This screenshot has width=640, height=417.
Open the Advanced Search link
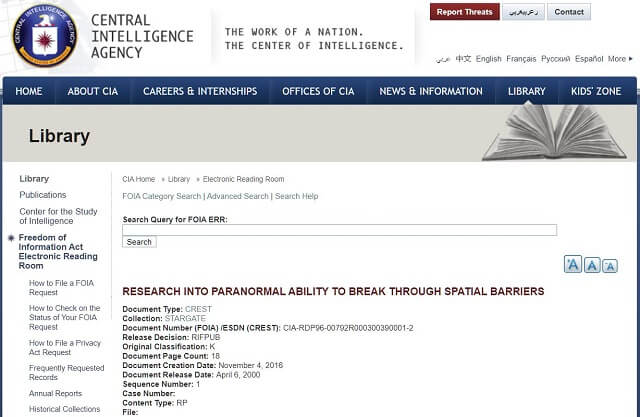[238, 196]
